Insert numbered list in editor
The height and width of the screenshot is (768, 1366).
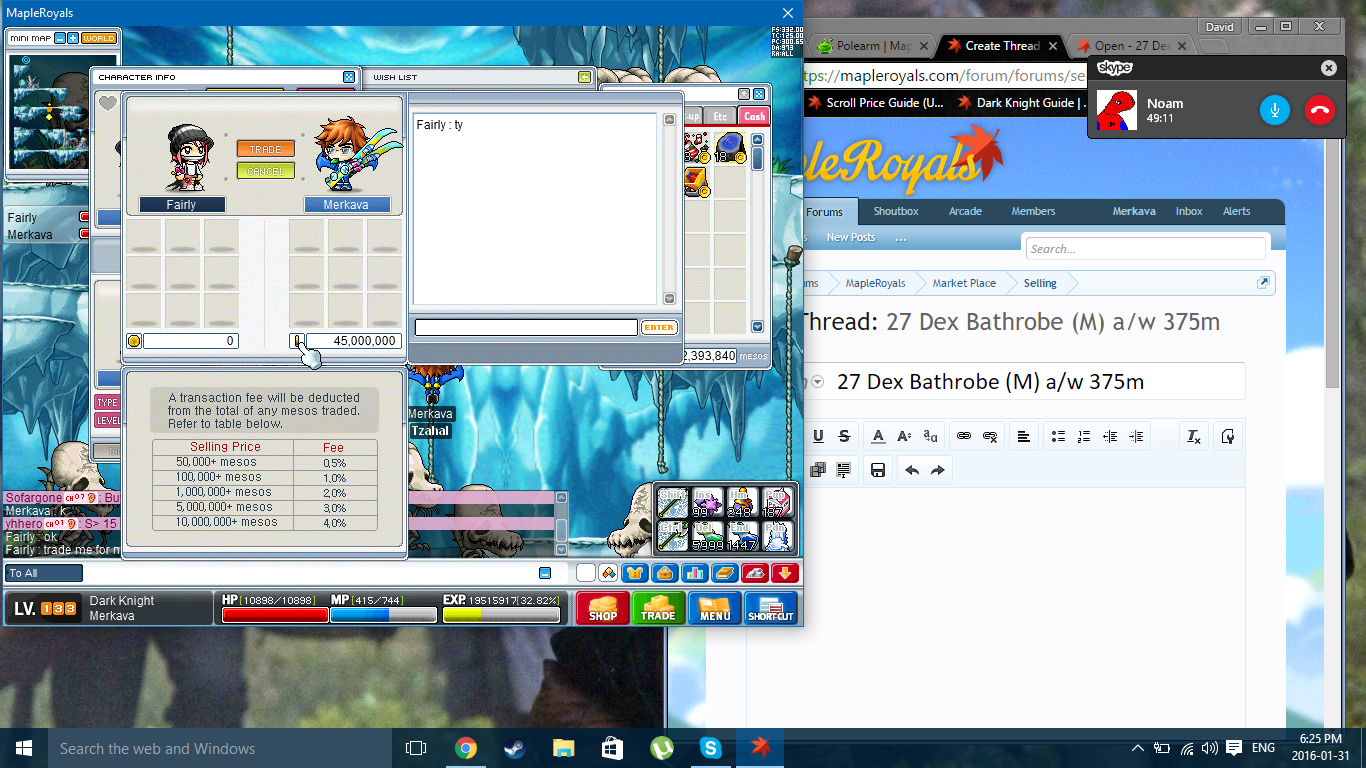tap(1084, 436)
